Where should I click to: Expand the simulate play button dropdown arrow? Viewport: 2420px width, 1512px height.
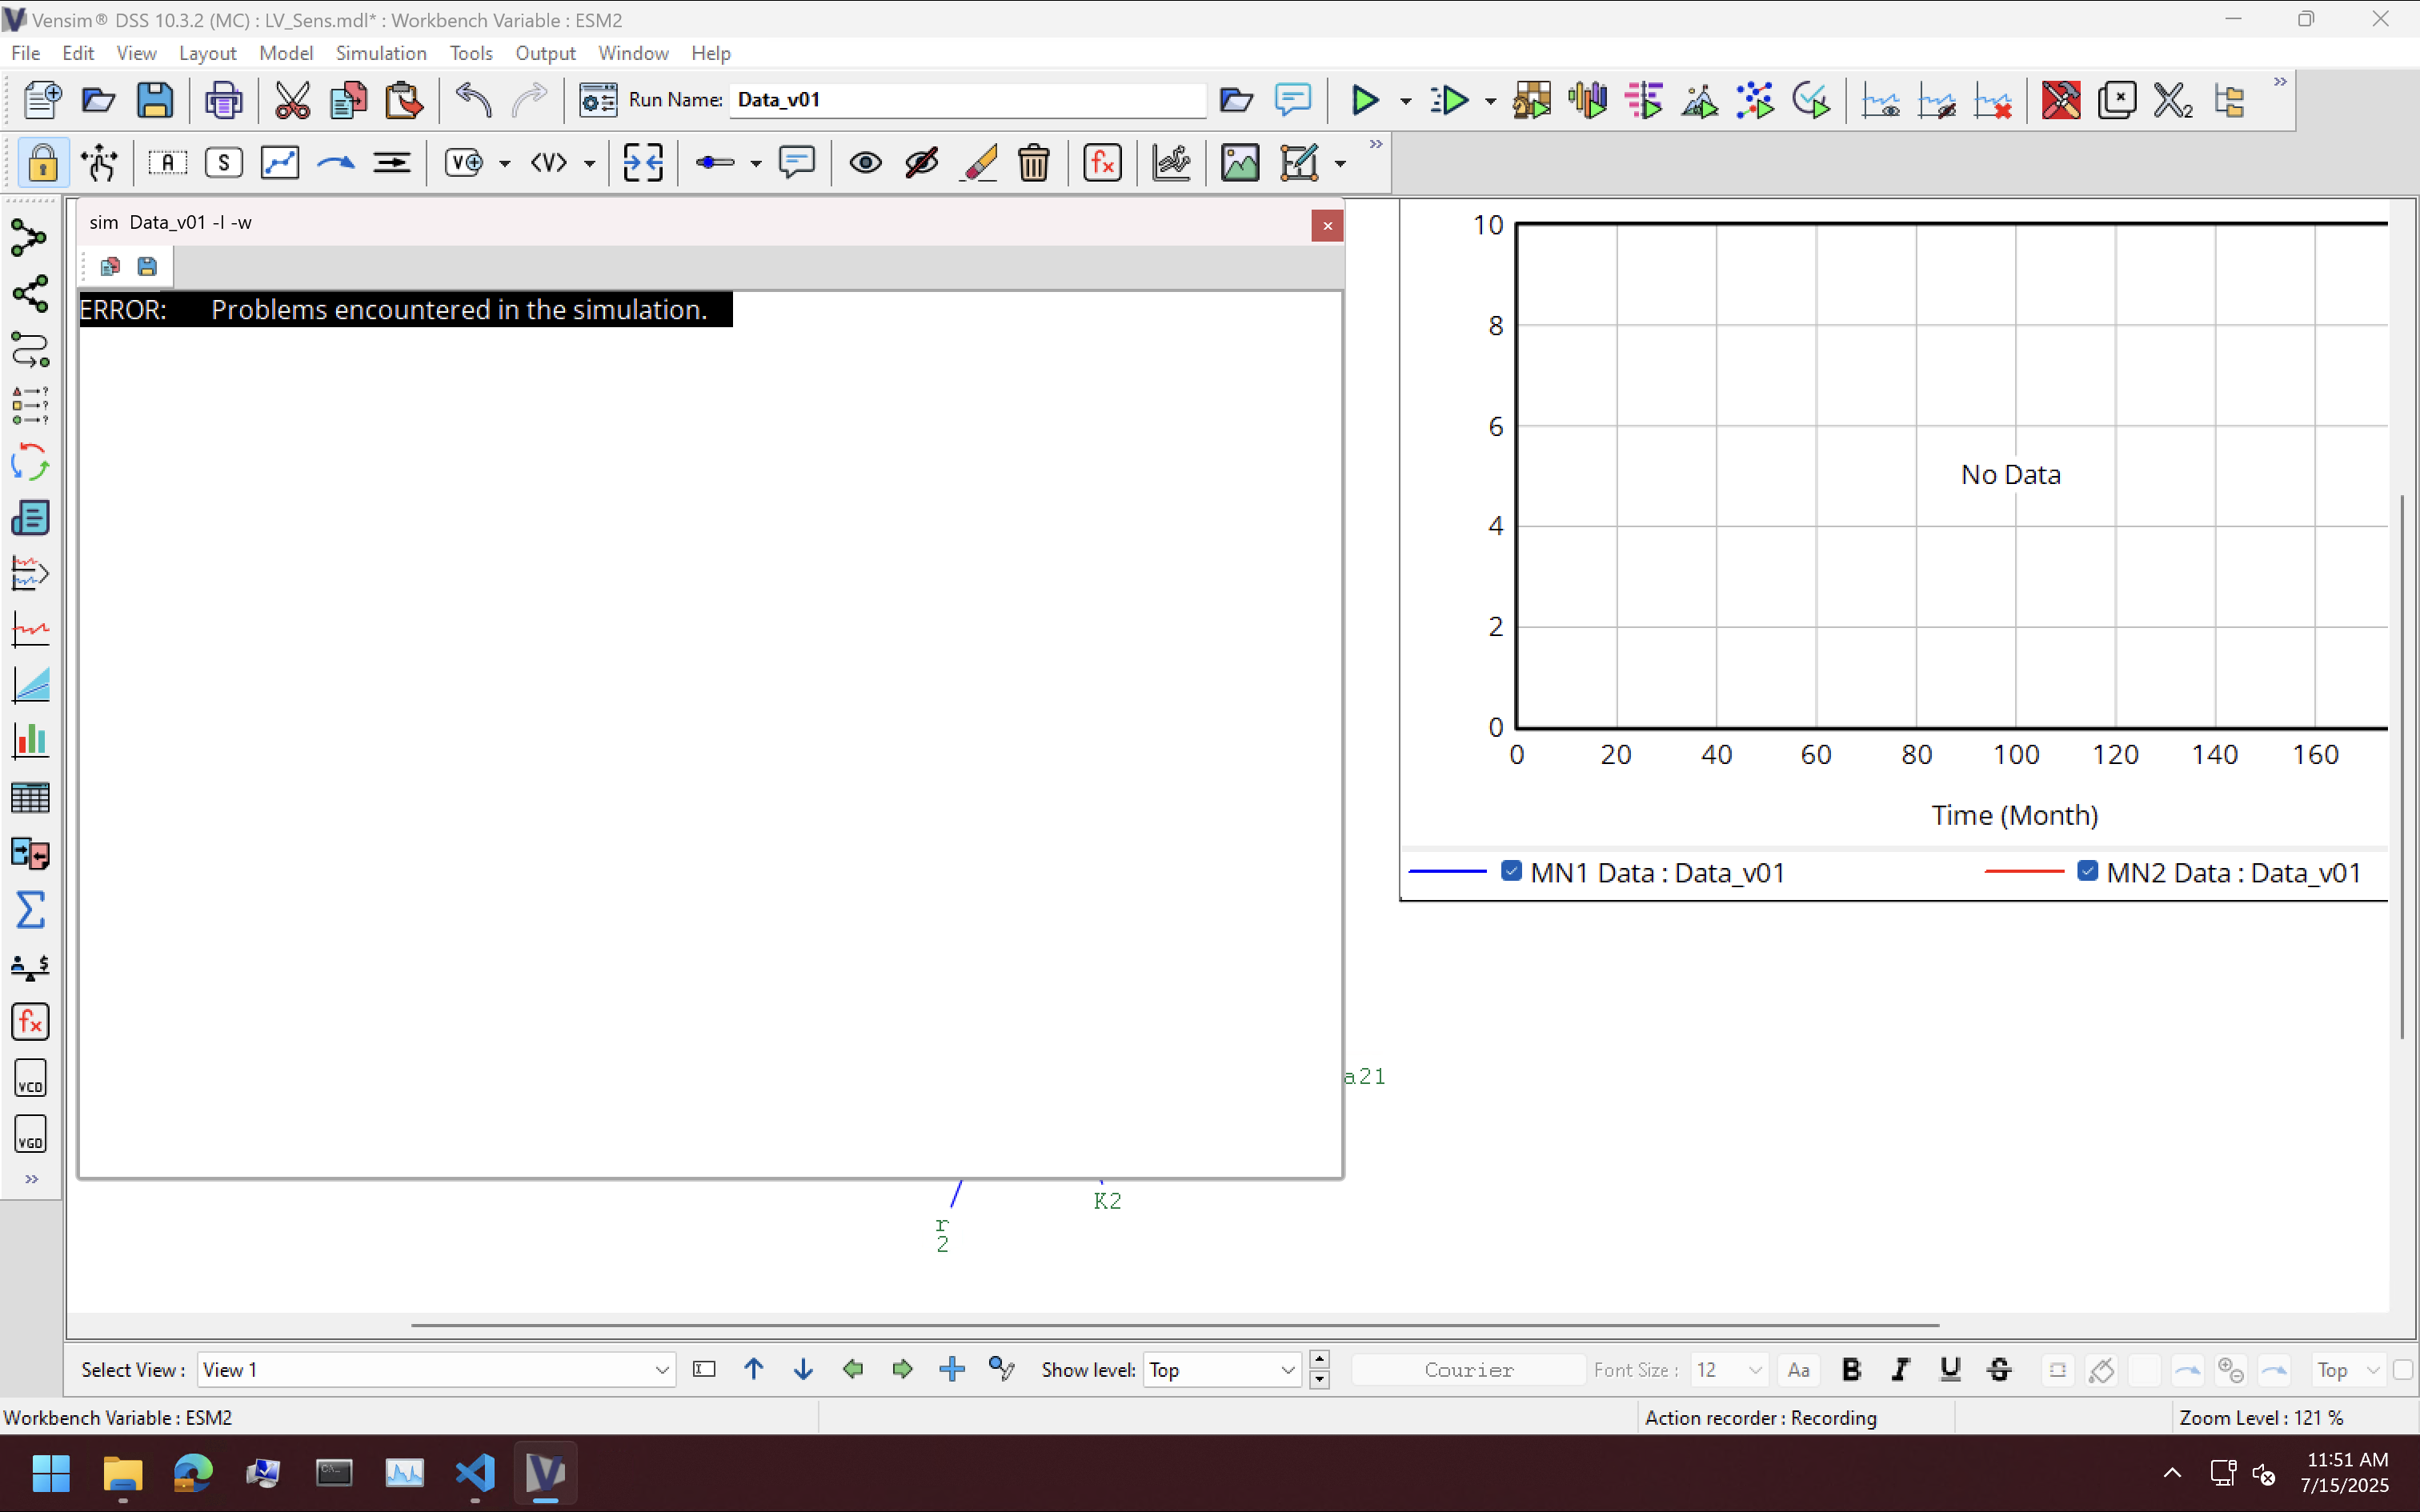(1406, 101)
